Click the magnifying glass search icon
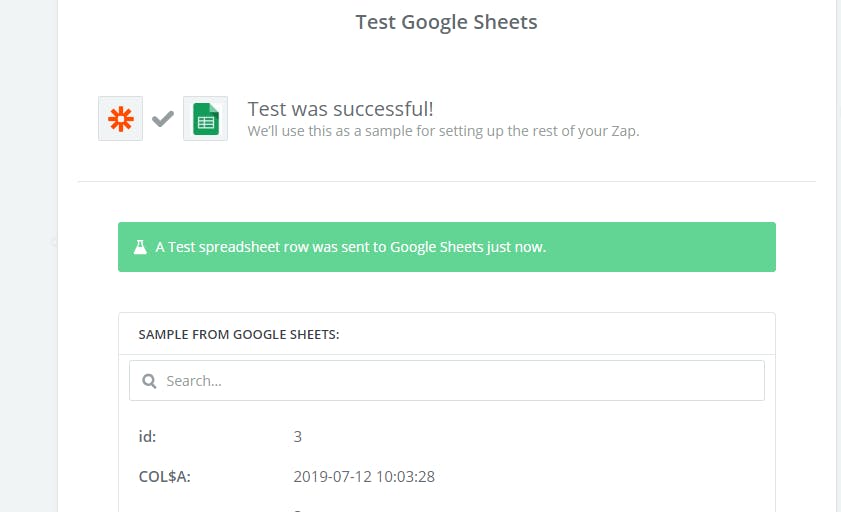Screen dimensions: 841x512 click(x=149, y=381)
